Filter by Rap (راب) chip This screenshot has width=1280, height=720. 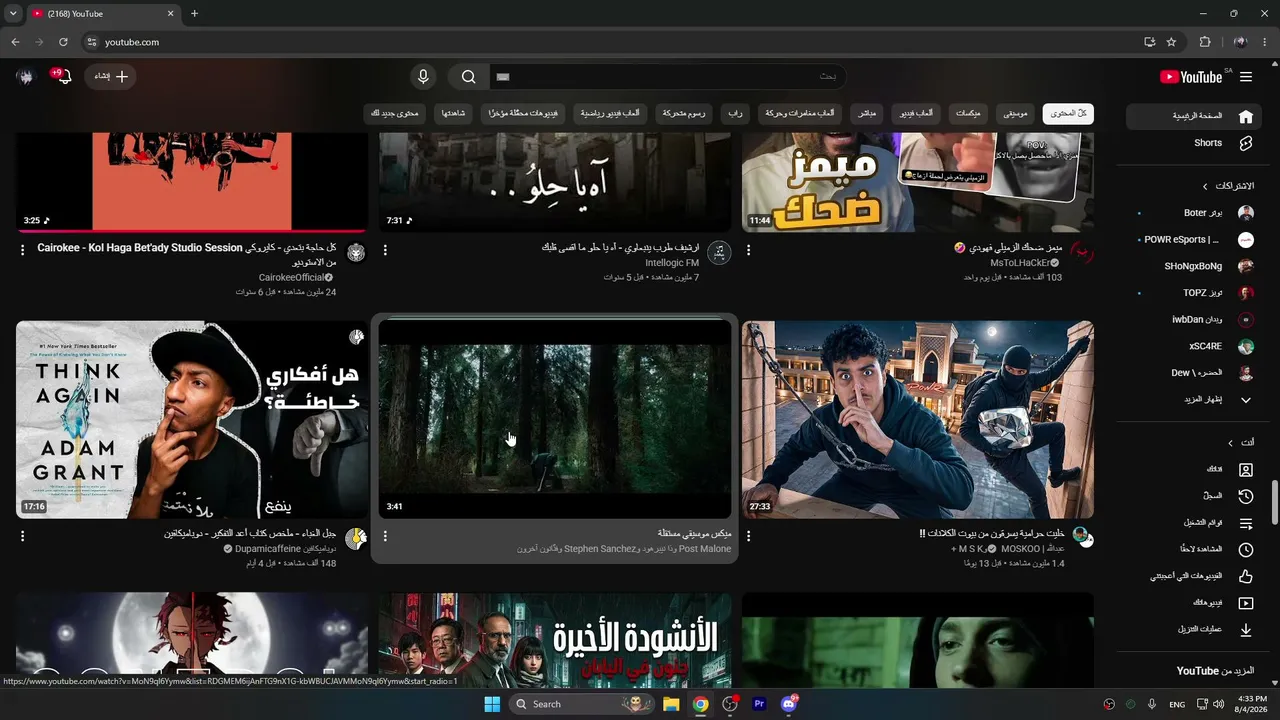click(735, 114)
